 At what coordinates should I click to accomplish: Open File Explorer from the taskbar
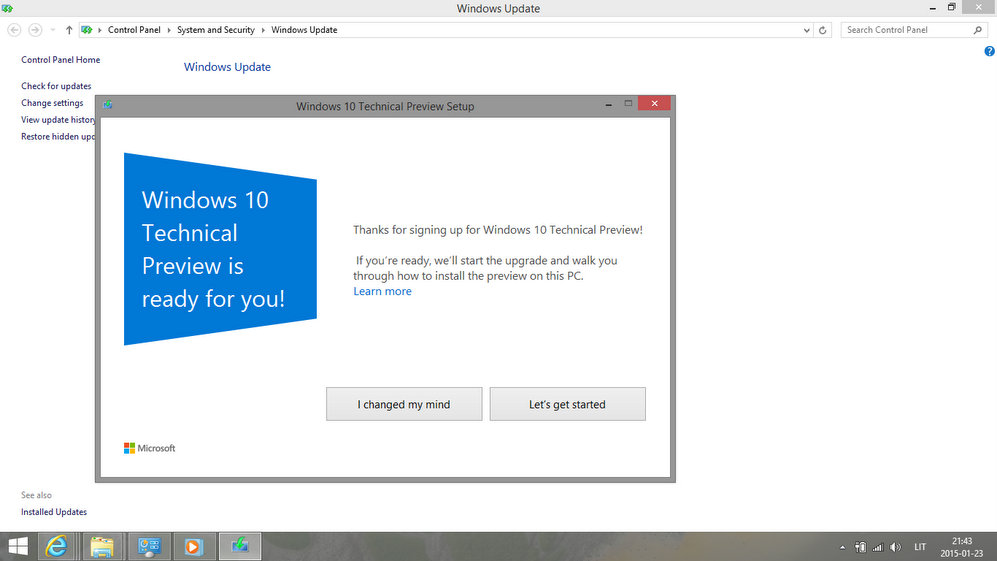click(102, 546)
